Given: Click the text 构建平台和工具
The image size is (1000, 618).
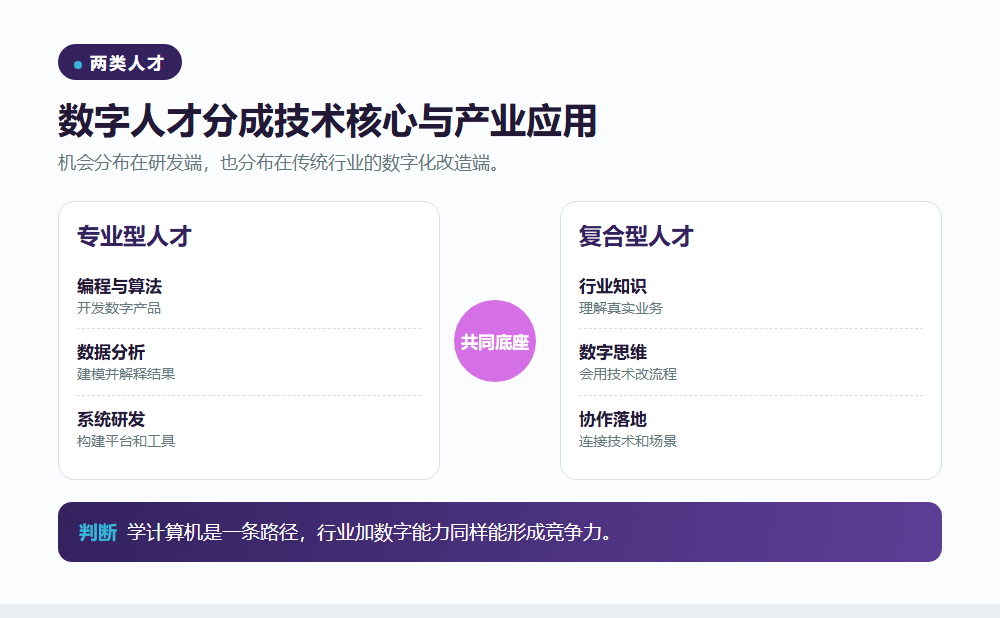Looking at the screenshot, I should pos(126,441).
